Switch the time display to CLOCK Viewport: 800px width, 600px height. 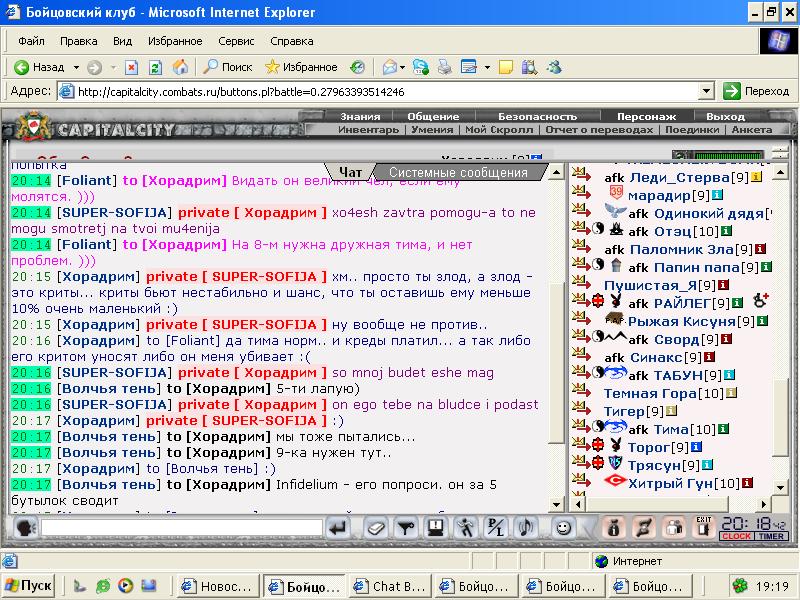click(736, 536)
